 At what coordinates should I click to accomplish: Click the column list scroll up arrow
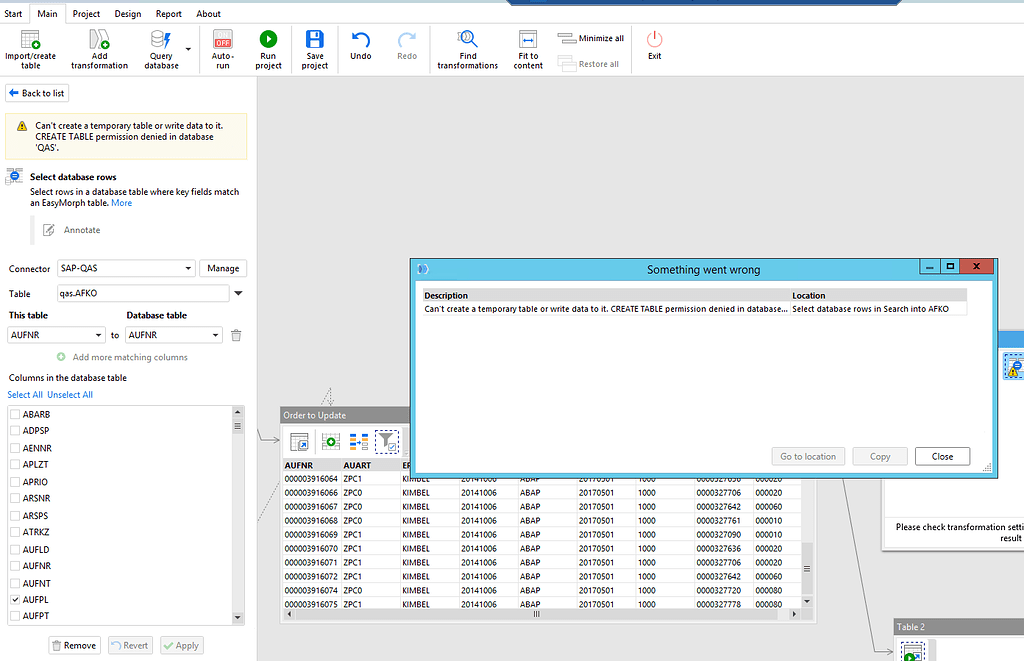(238, 412)
